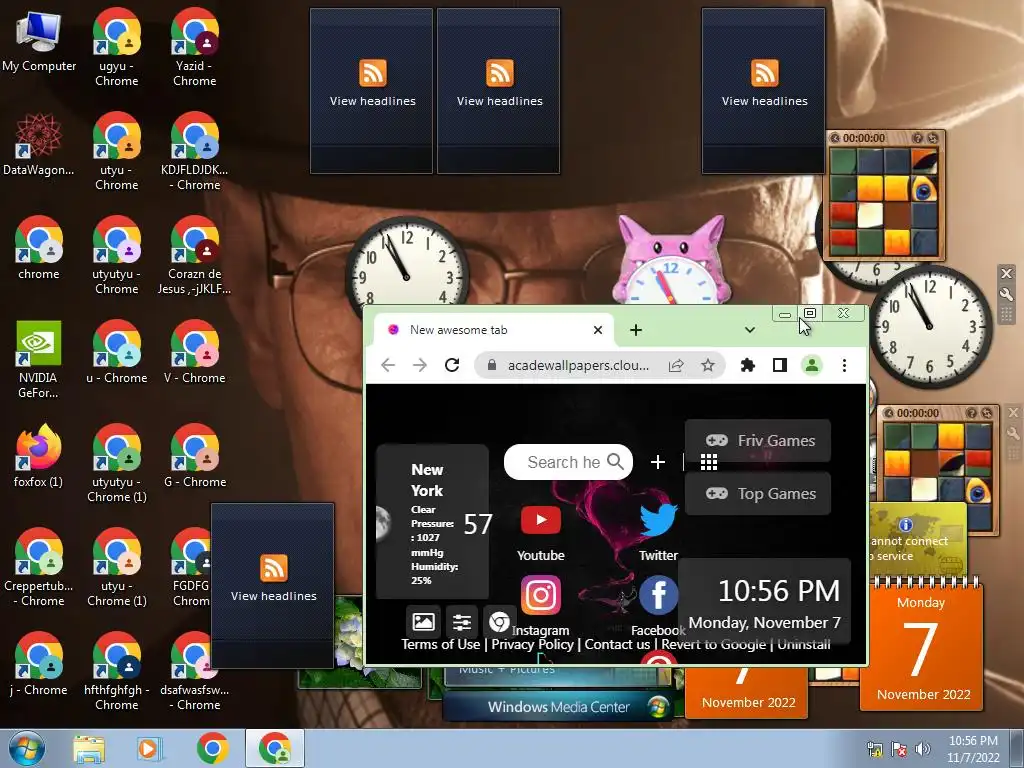The image size is (1024, 768).
Task: Open the wallpaper image icon on the page
Action: tap(423, 622)
